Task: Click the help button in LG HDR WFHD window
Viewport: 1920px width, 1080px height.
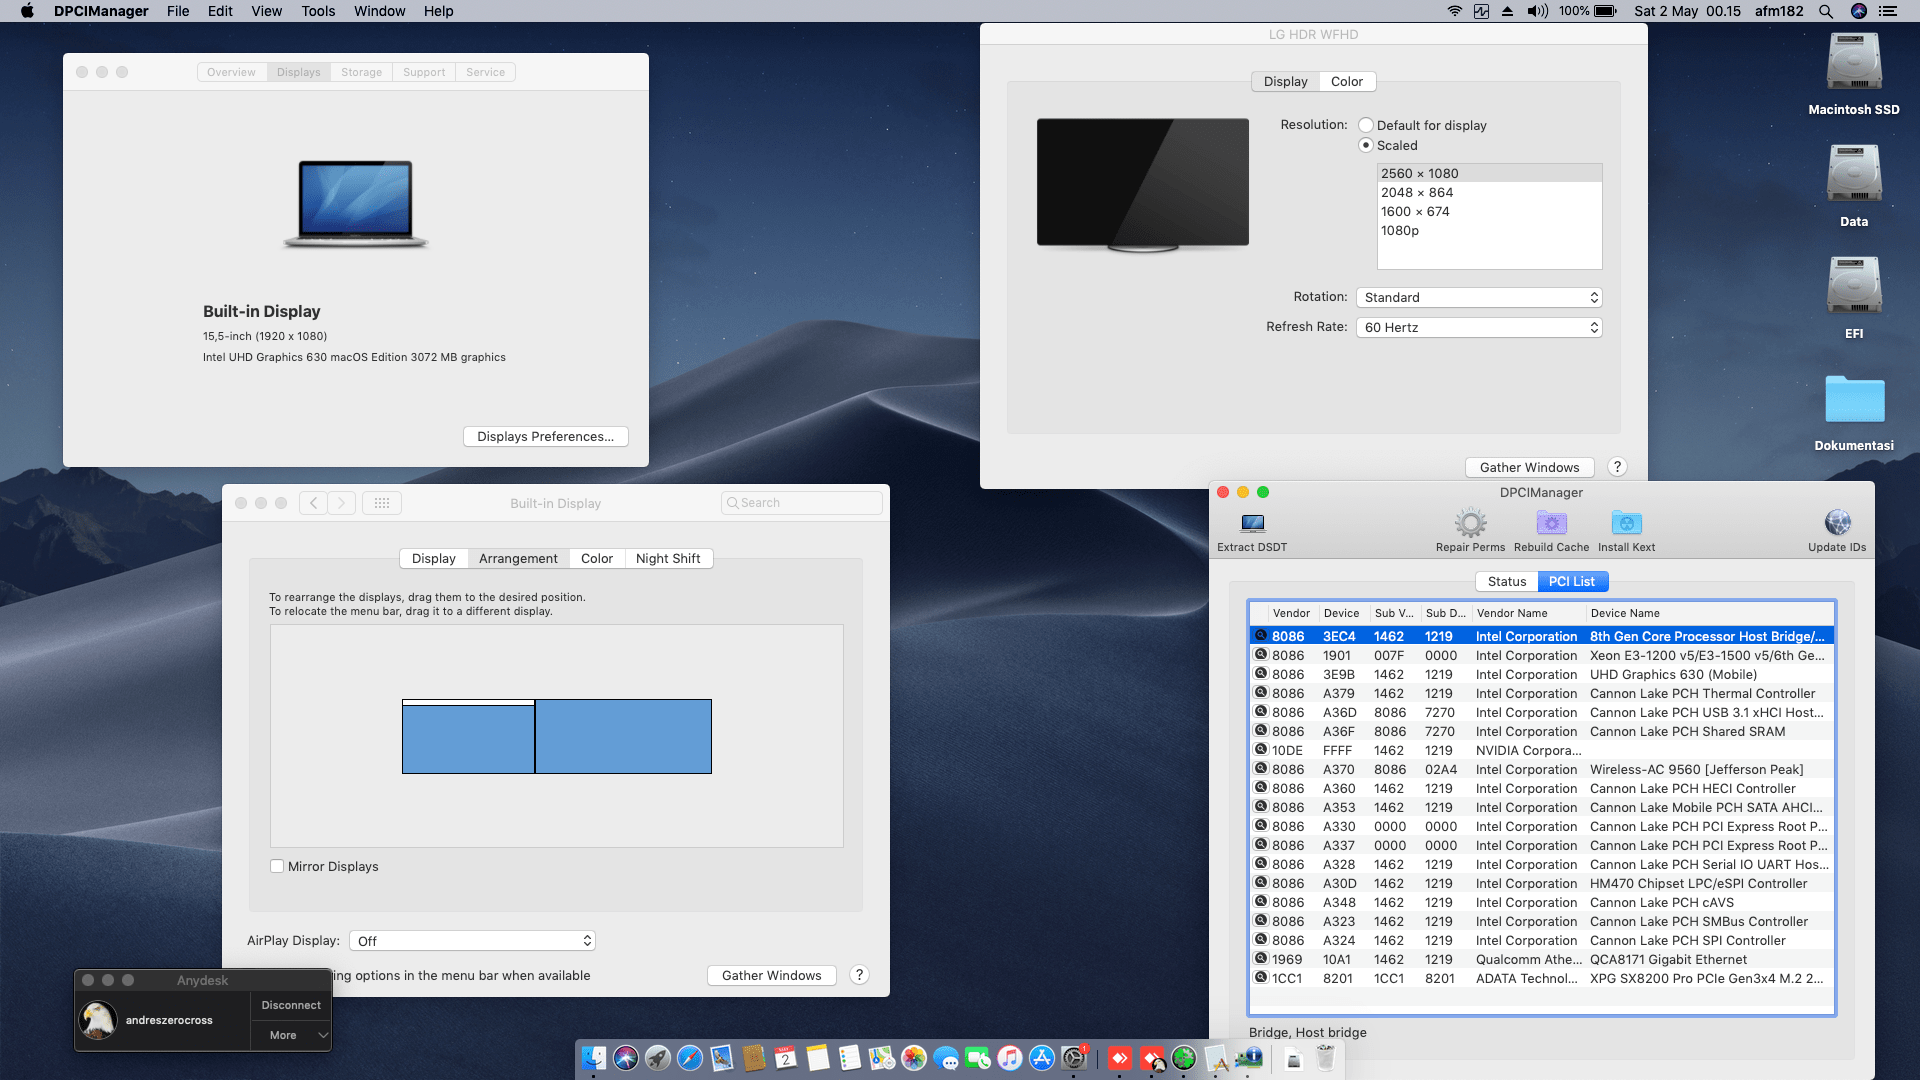Action: click(x=1617, y=467)
